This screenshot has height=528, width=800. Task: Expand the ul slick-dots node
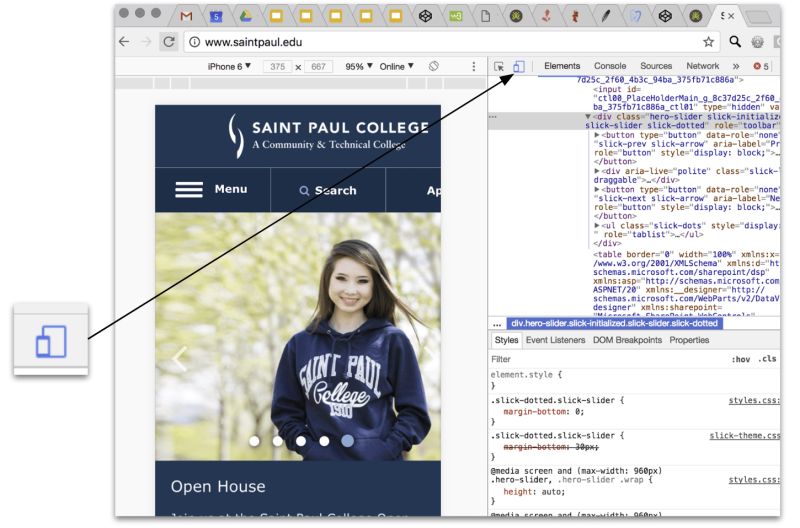(x=596, y=225)
